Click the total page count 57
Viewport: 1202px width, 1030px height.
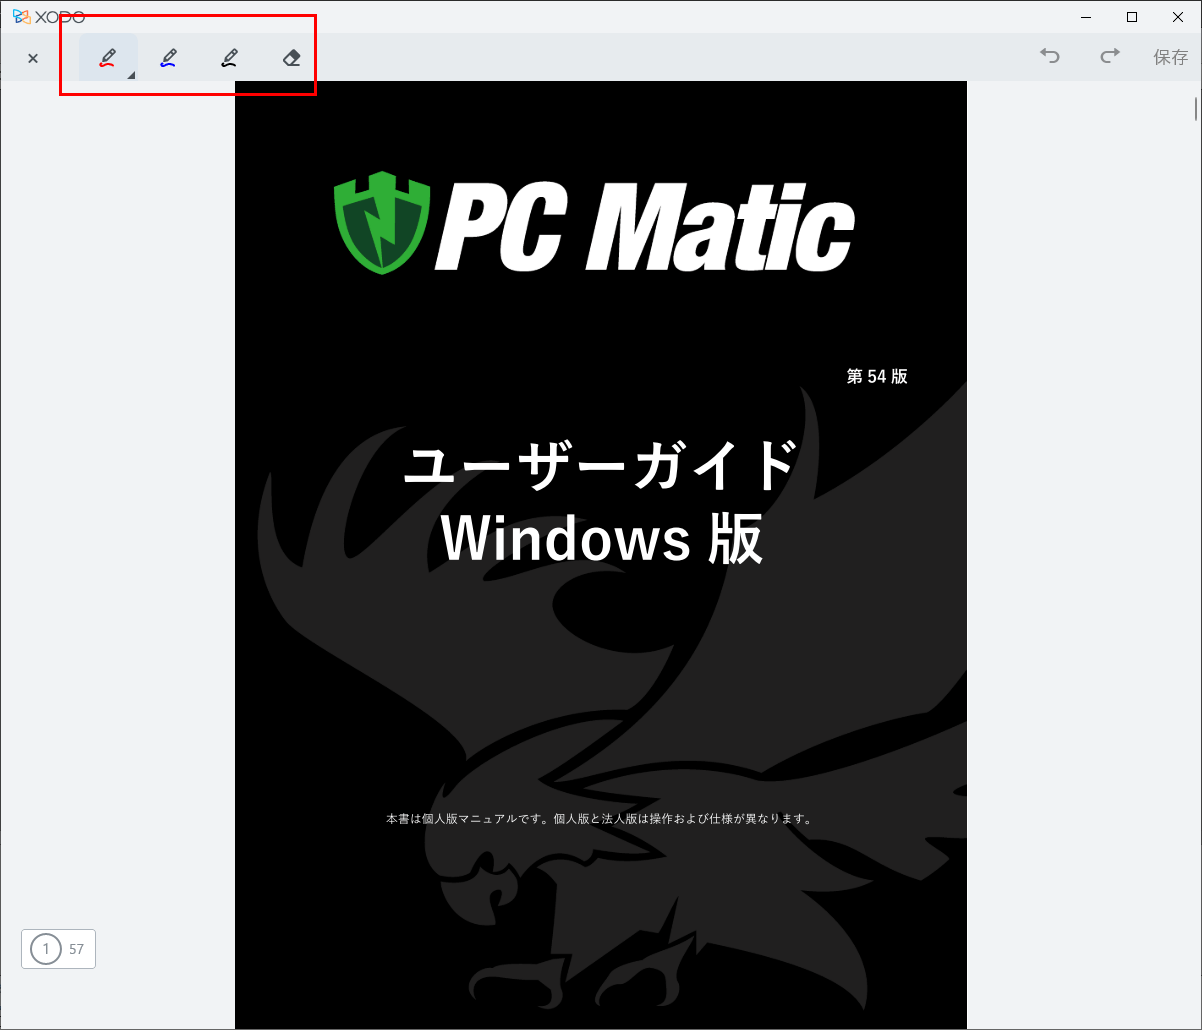[77, 949]
